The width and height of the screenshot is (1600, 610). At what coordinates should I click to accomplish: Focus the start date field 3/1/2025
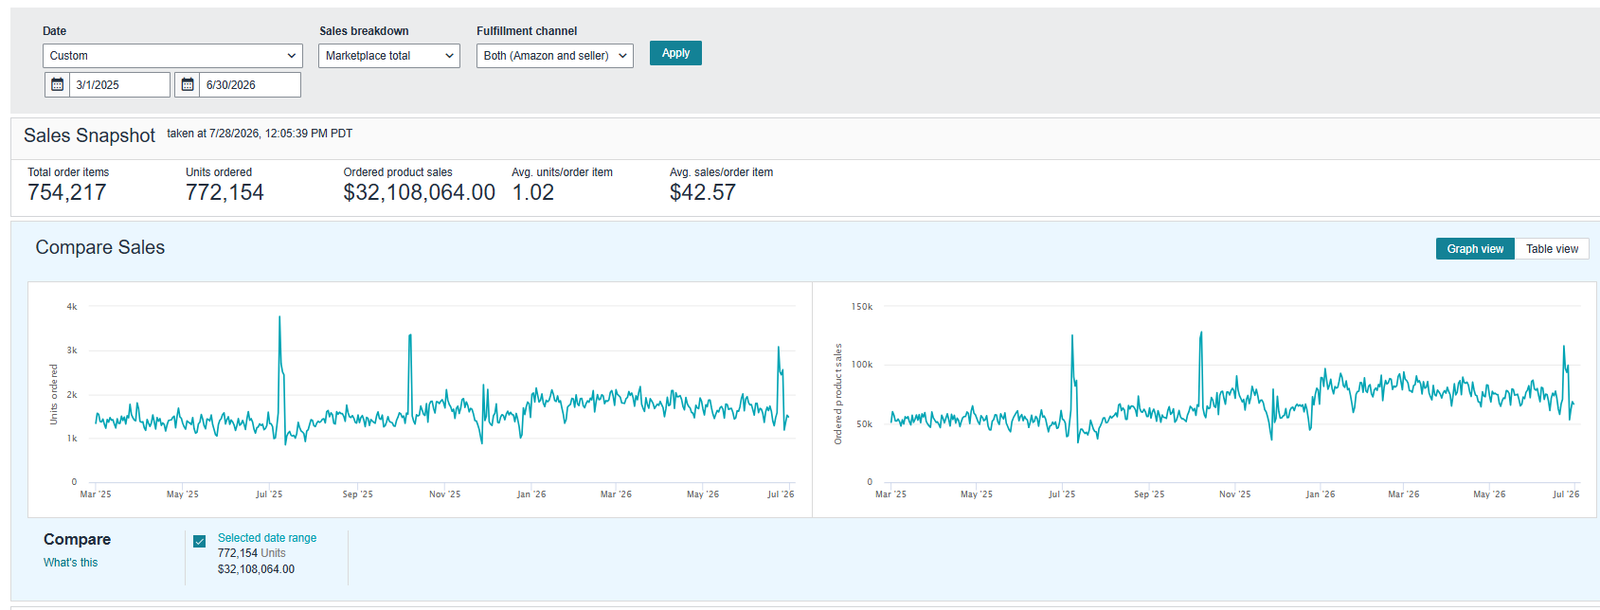[x=120, y=85]
